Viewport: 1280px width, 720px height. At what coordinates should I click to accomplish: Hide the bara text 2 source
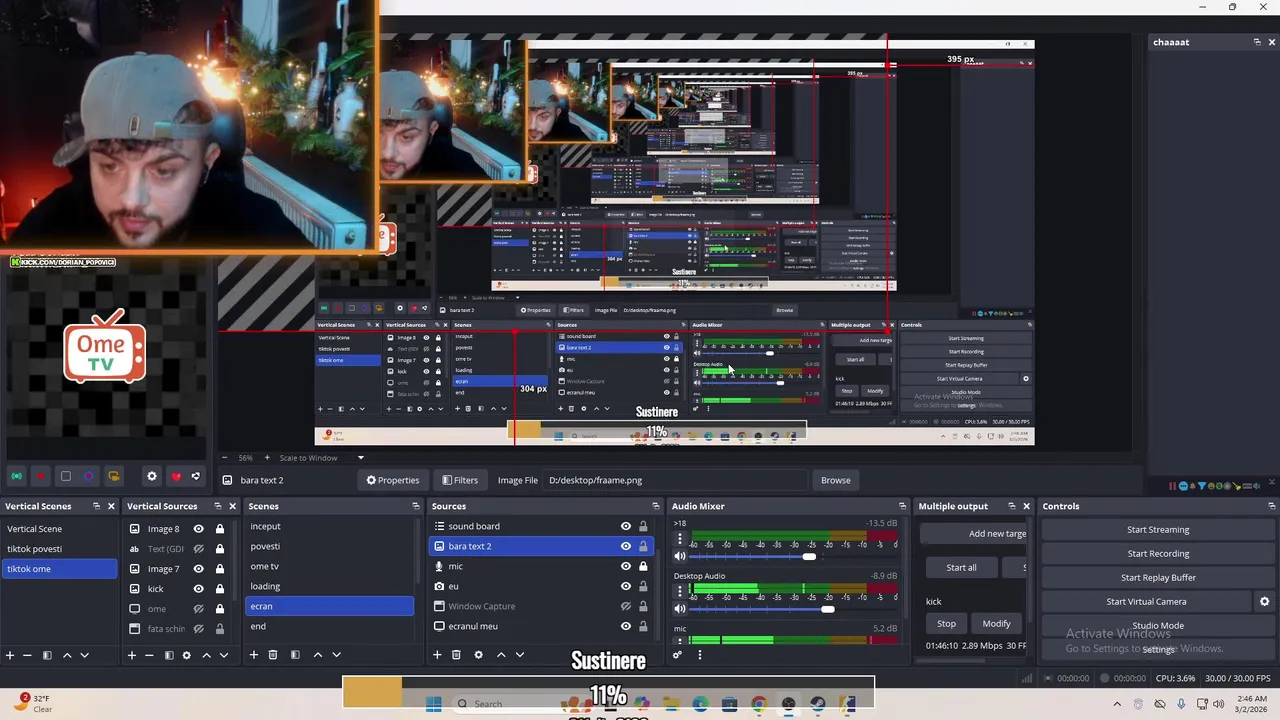[626, 546]
